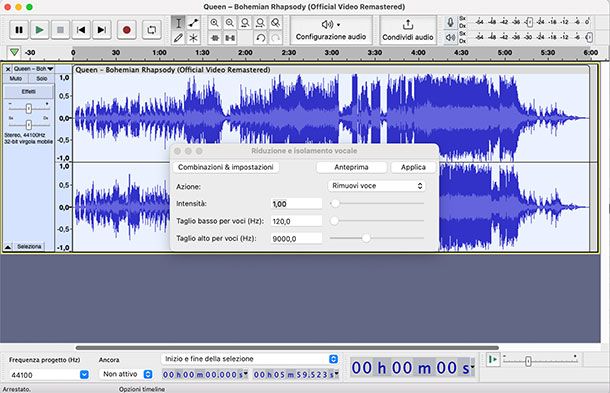Skip to start of track
610x393 pixels.
(x=81, y=30)
